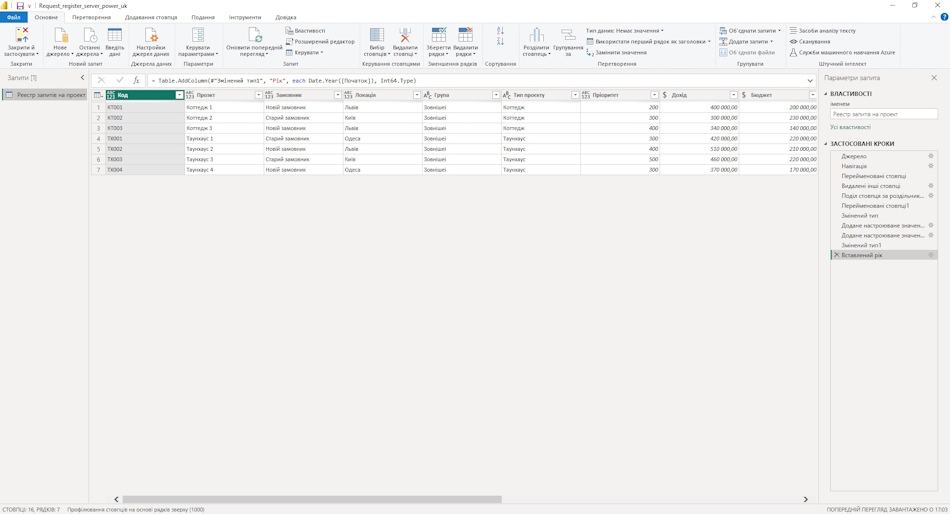Open the Код column filter dropdown
The height and width of the screenshot is (514, 950).
(x=179, y=95)
